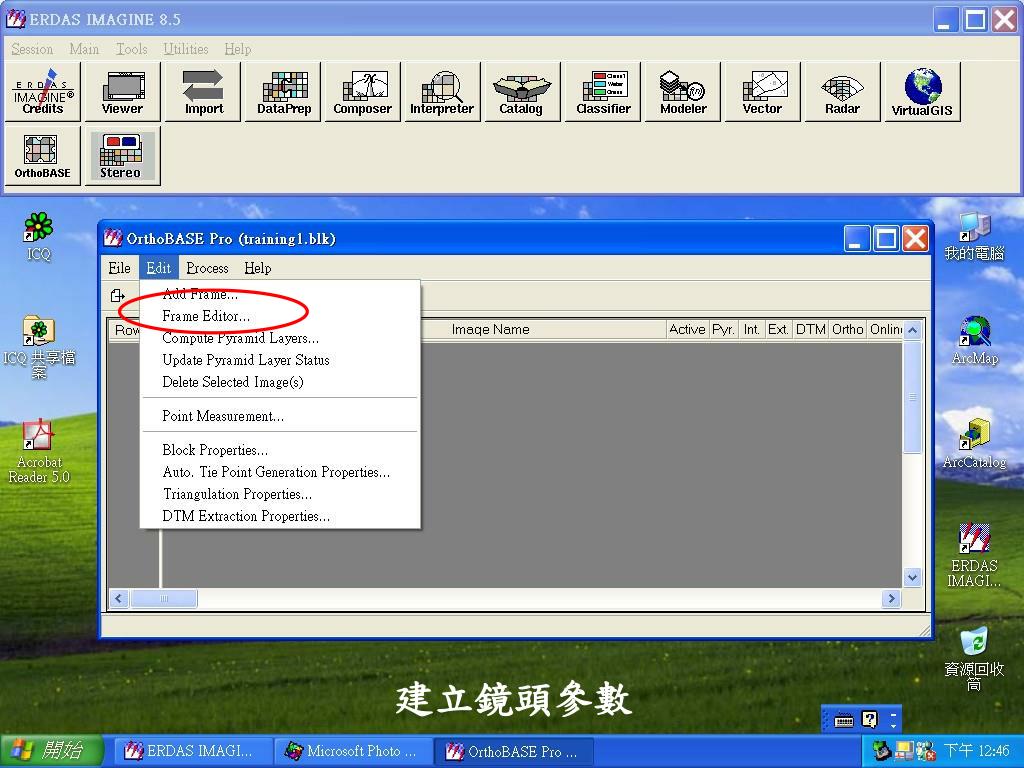Open the Vector module
Image resolution: width=1024 pixels, height=768 pixels.
(762, 92)
